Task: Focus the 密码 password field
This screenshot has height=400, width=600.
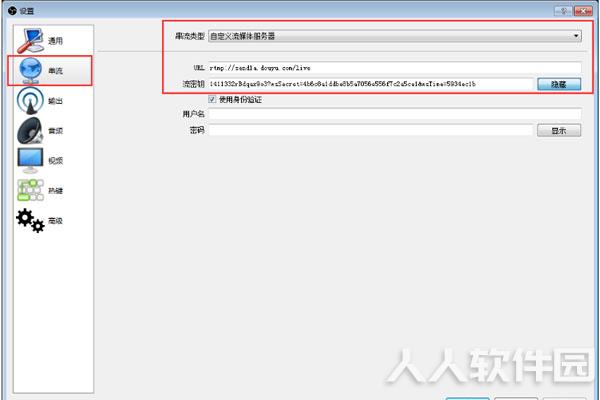Action: click(370, 130)
